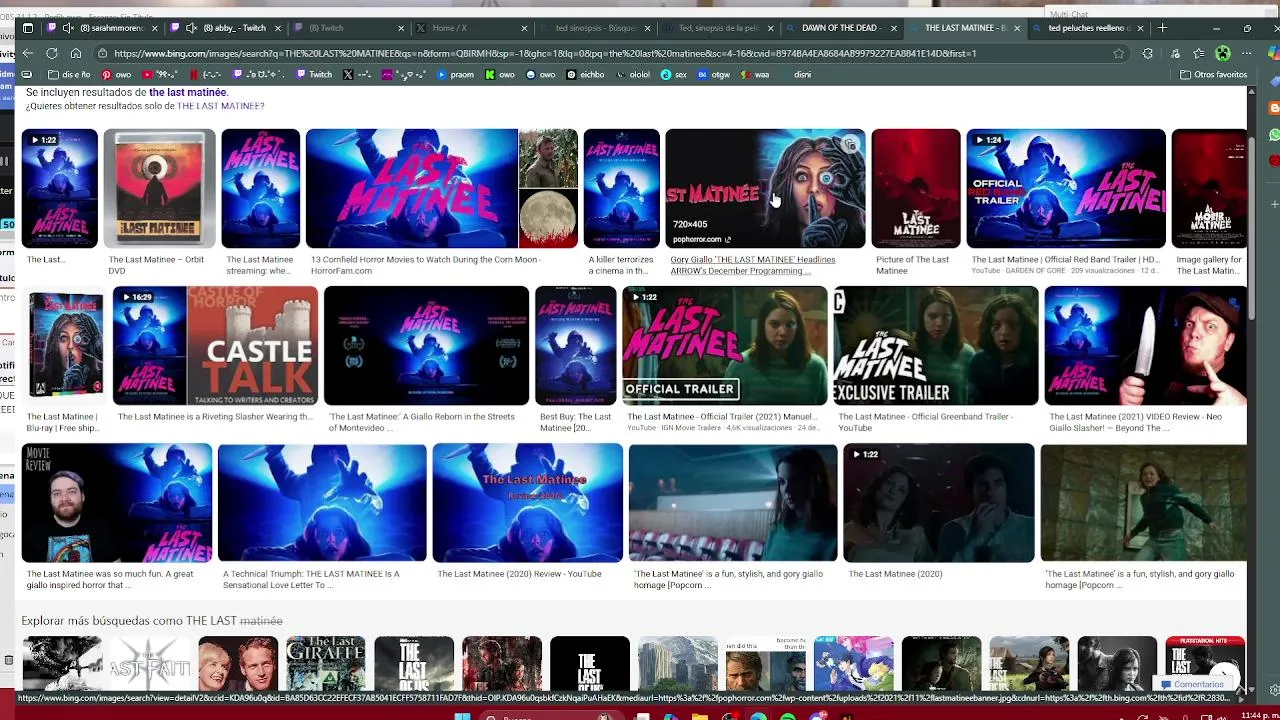The width and height of the screenshot is (1280, 720).
Task: Open 'The Last Matinee – Orbit DVD' caption
Action: click(x=156, y=265)
